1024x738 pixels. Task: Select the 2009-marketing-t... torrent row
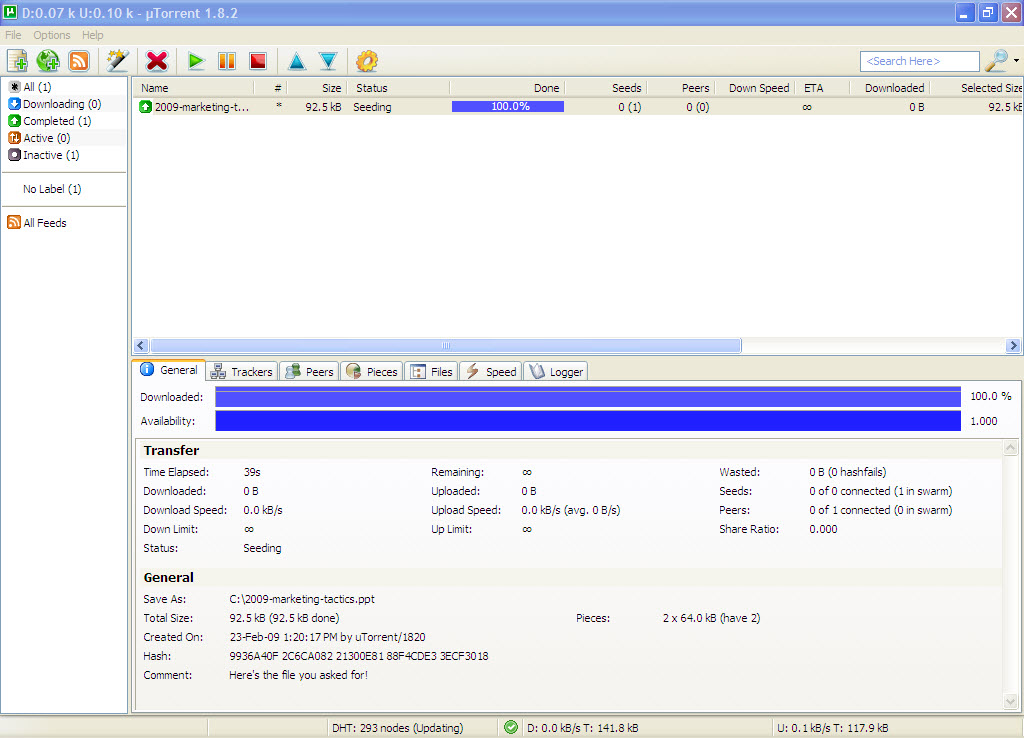point(577,106)
